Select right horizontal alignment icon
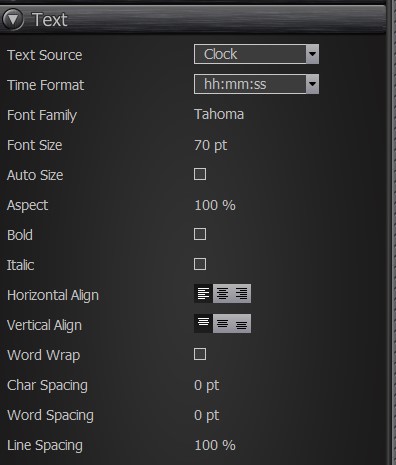The image size is (396, 465). [x=241, y=294]
